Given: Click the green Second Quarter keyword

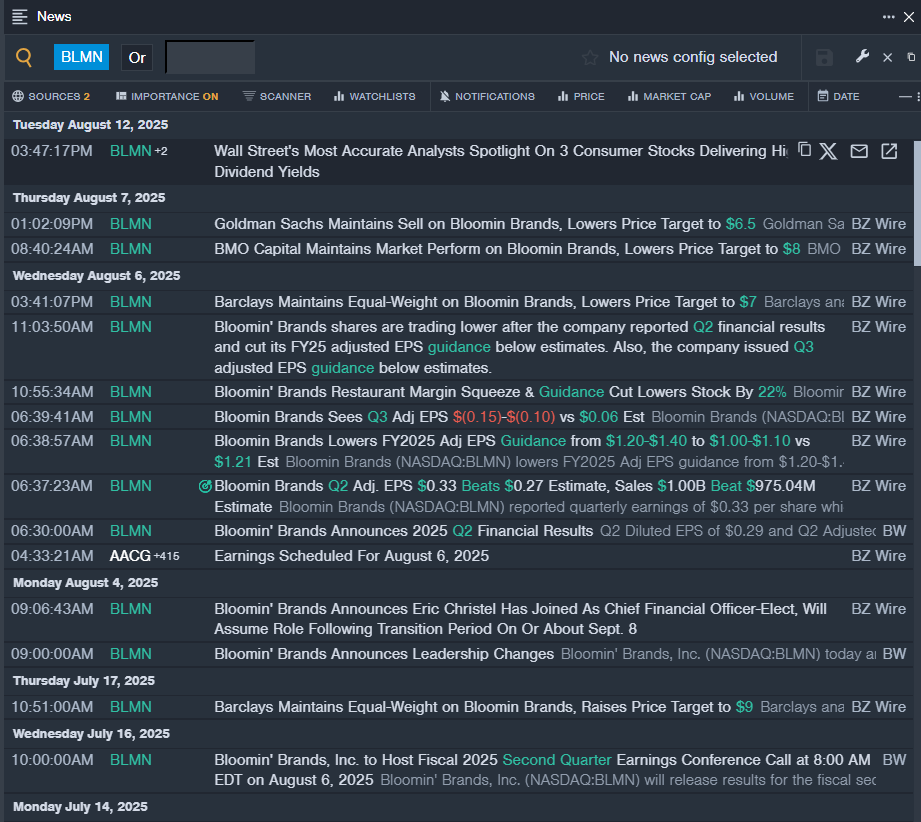Looking at the screenshot, I should pyautogui.click(x=557, y=760).
